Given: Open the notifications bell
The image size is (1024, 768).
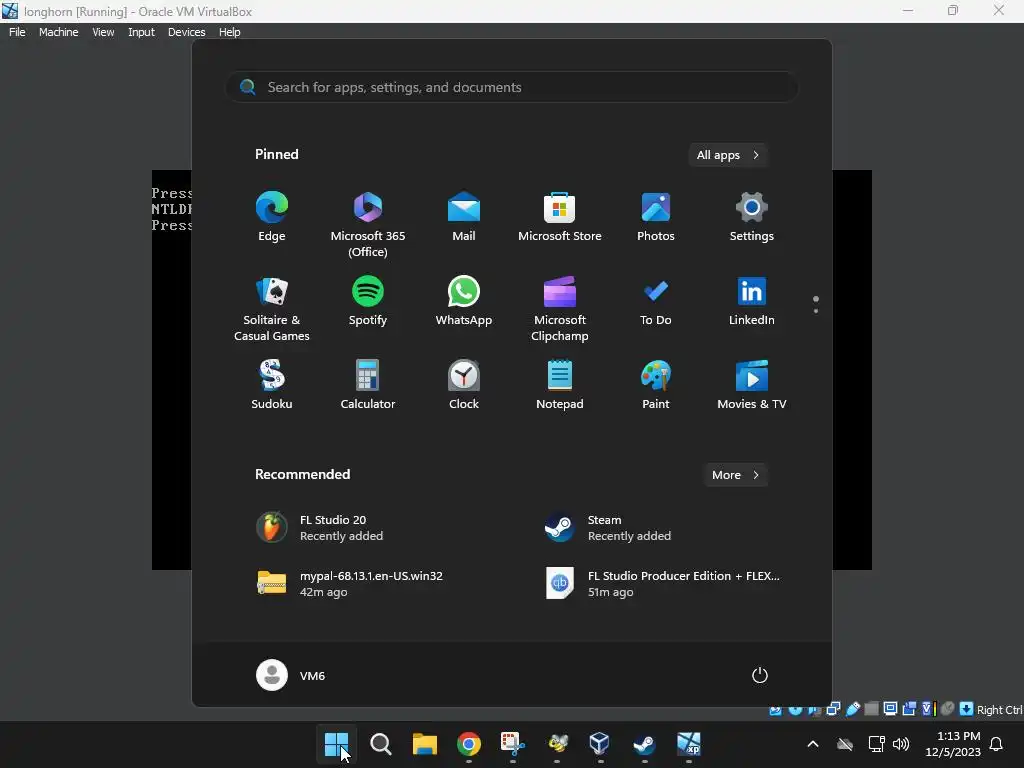Looking at the screenshot, I should pyautogui.click(x=997, y=744).
